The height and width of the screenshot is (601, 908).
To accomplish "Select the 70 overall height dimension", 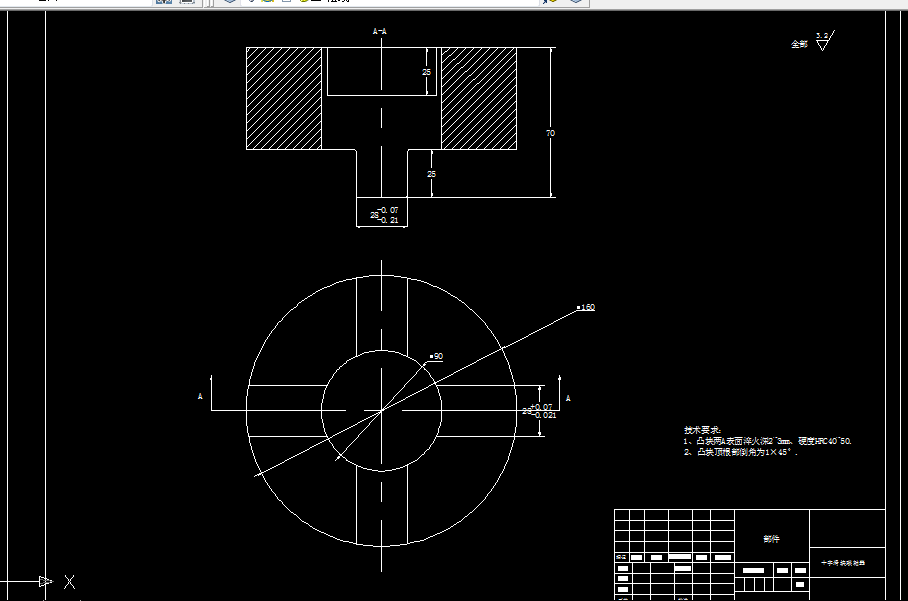I will 550,133.
